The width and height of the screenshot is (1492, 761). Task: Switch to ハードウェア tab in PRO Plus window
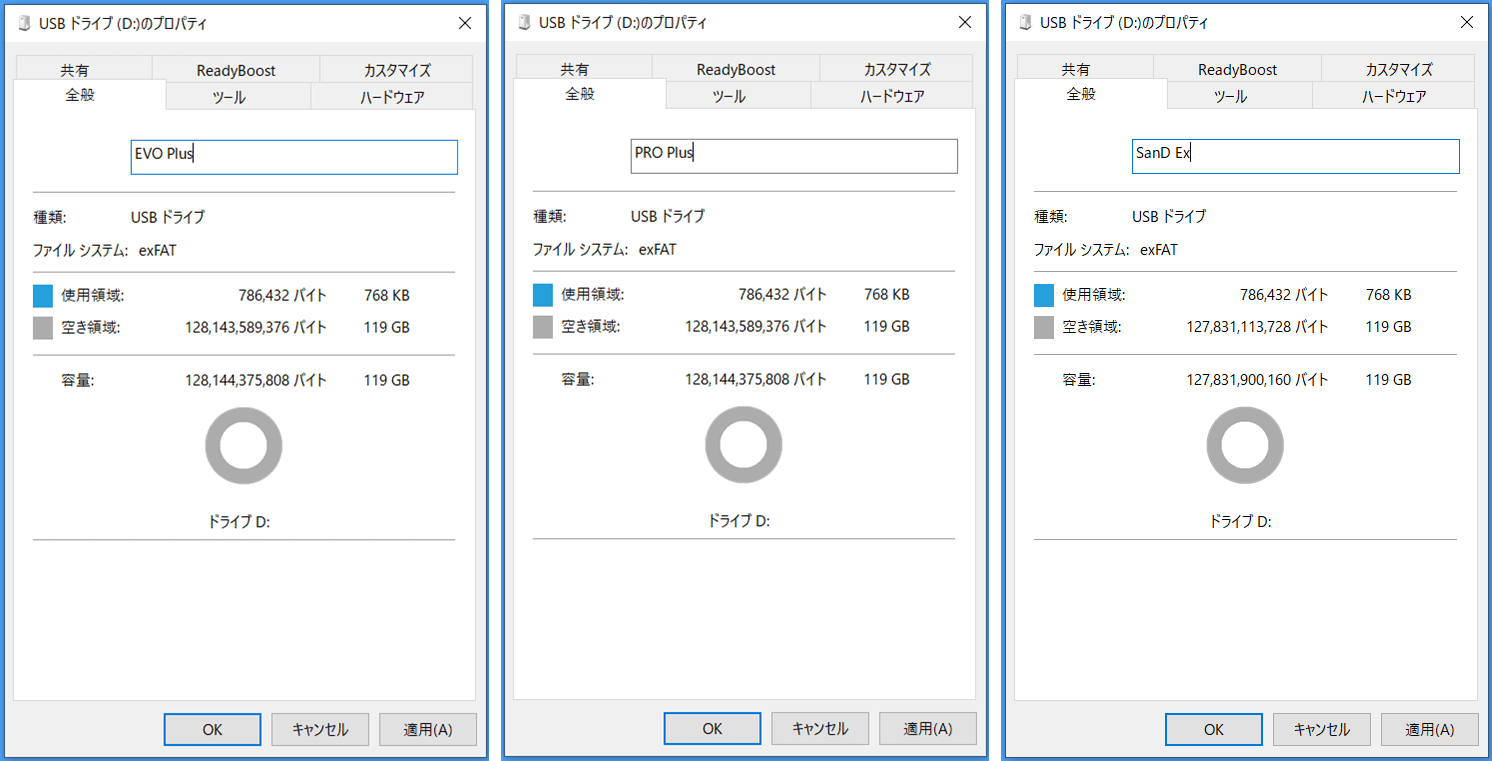tap(892, 96)
